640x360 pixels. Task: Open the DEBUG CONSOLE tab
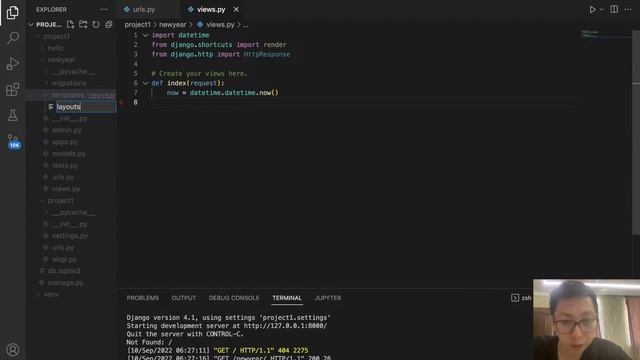[x=234, y=298]
